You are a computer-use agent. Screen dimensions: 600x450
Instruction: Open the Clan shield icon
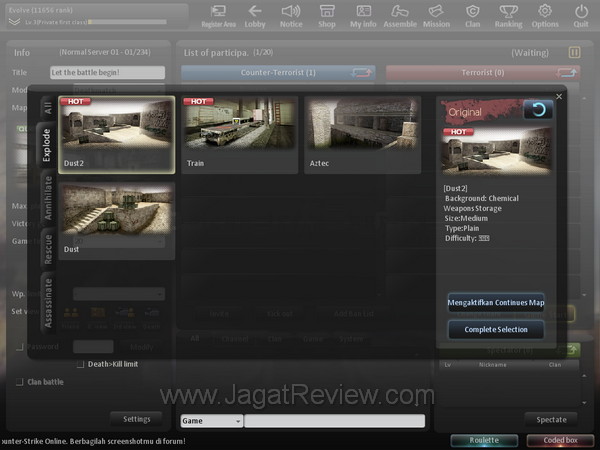click(x=473, y=16)
